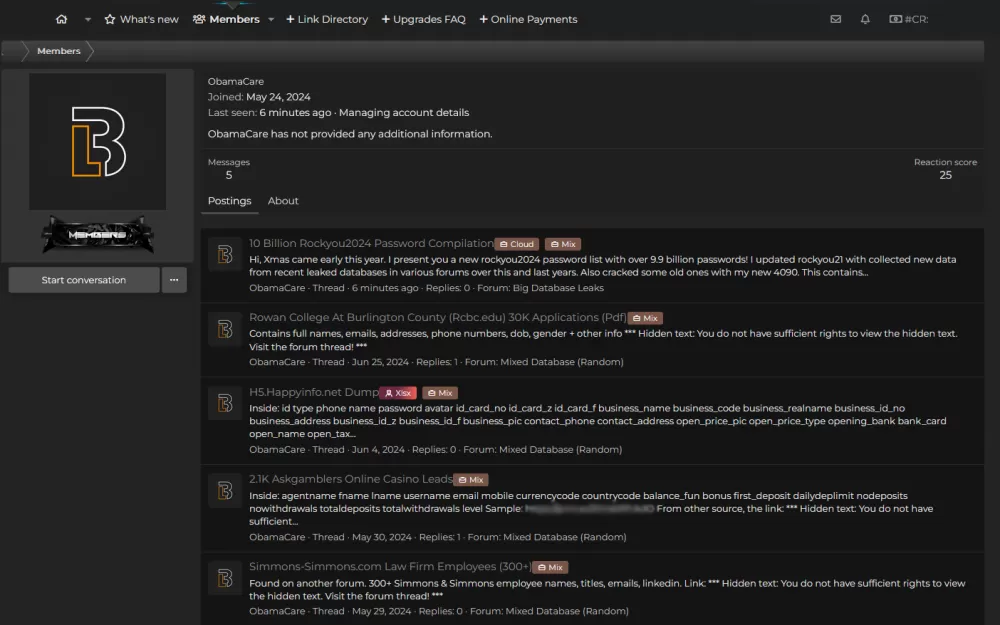Click the Start conversation button
Screen dimensions: 1000x625
click(x=84, y=280)
